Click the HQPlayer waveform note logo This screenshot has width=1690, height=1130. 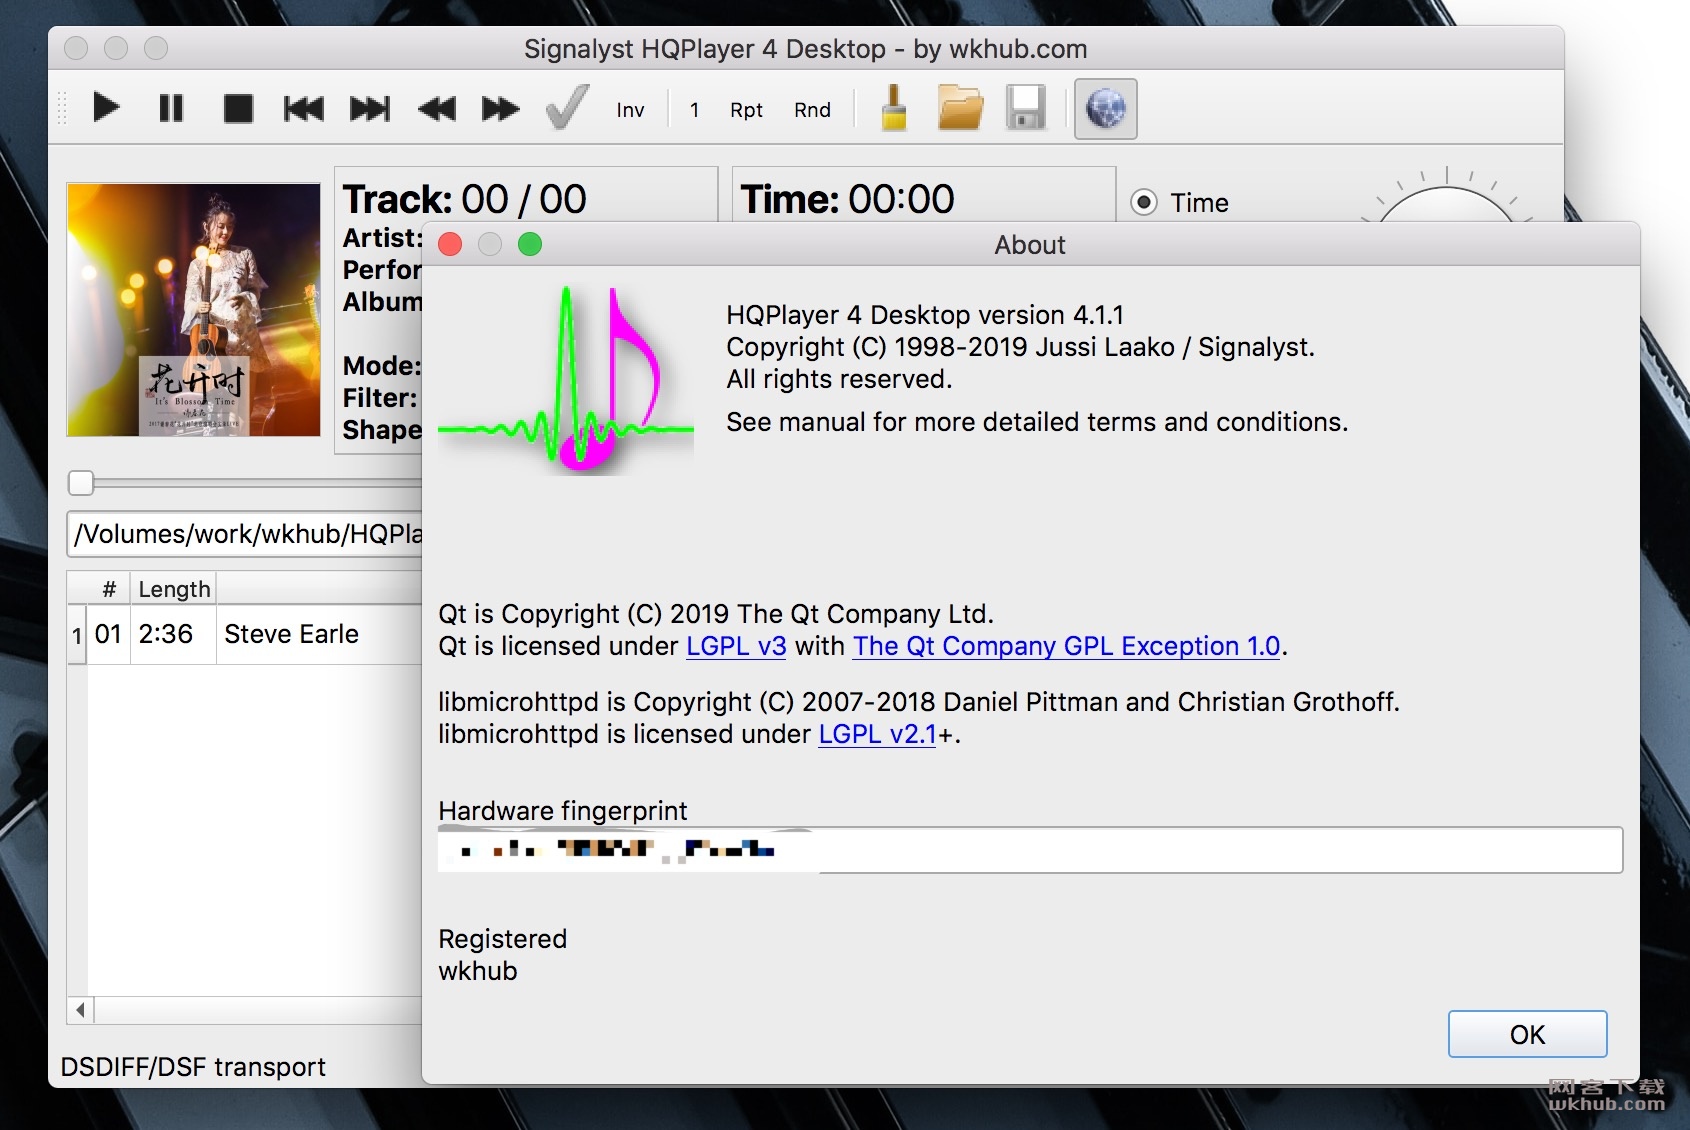(566, 380)
